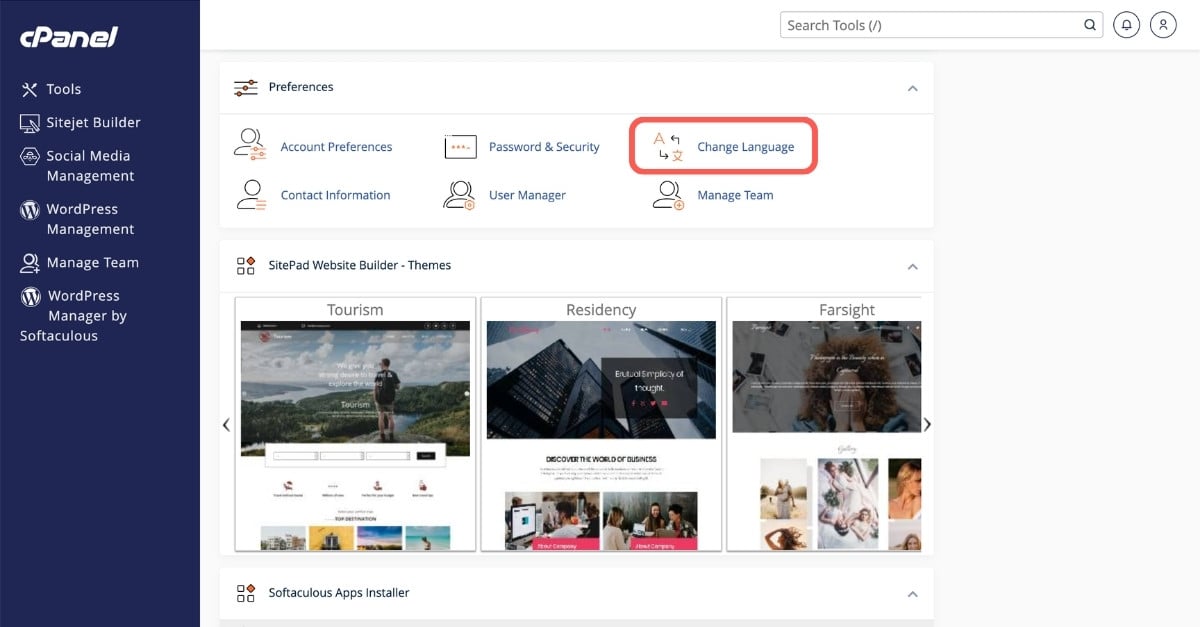Show previous themes with left arrow
Screen dimensions: 1200x627
(x=226, y=424)
